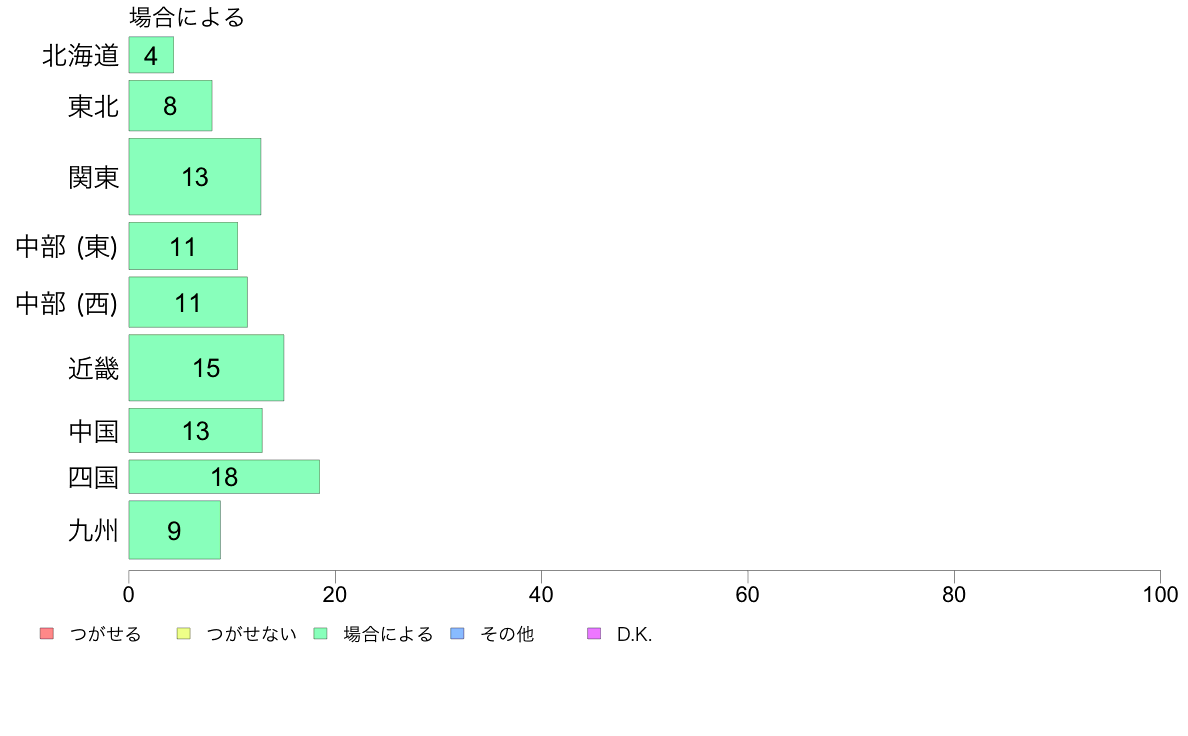Select the 東北 bar showing 8

(x=170, y=106)
